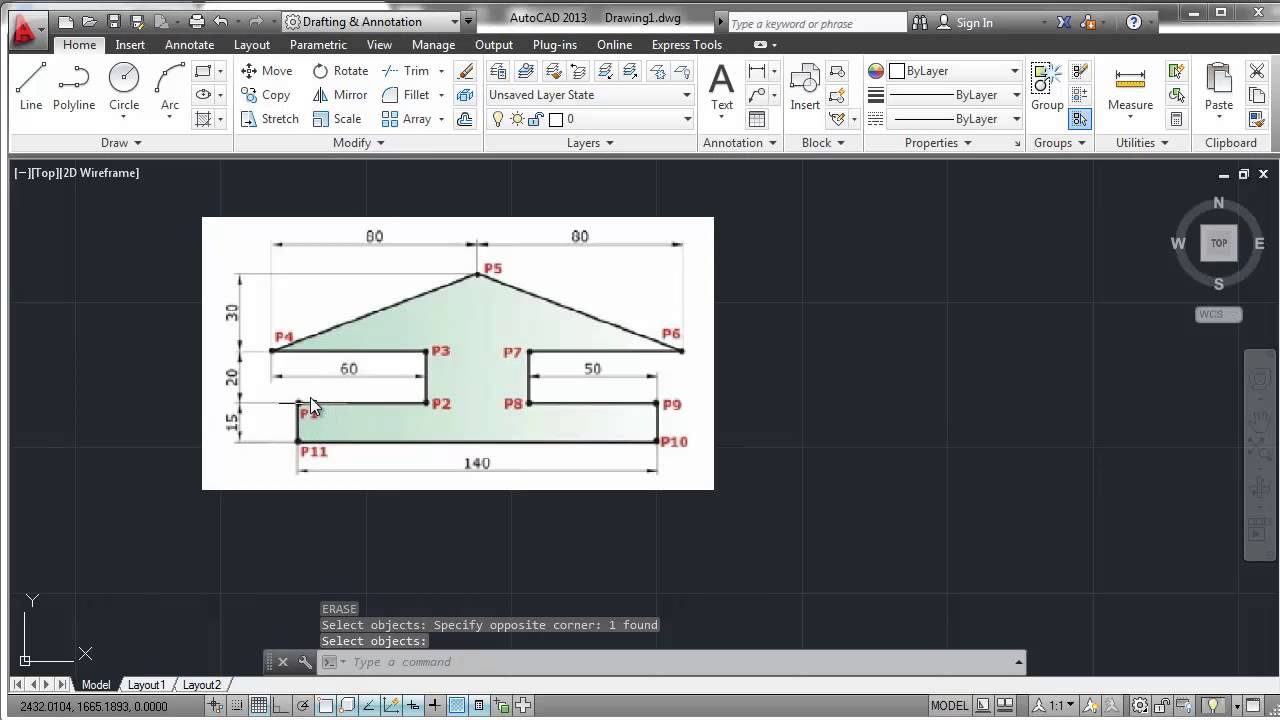Click the WCS label under ViewCube
This screenshot has height=720, width=1280.
[1219, 314]
